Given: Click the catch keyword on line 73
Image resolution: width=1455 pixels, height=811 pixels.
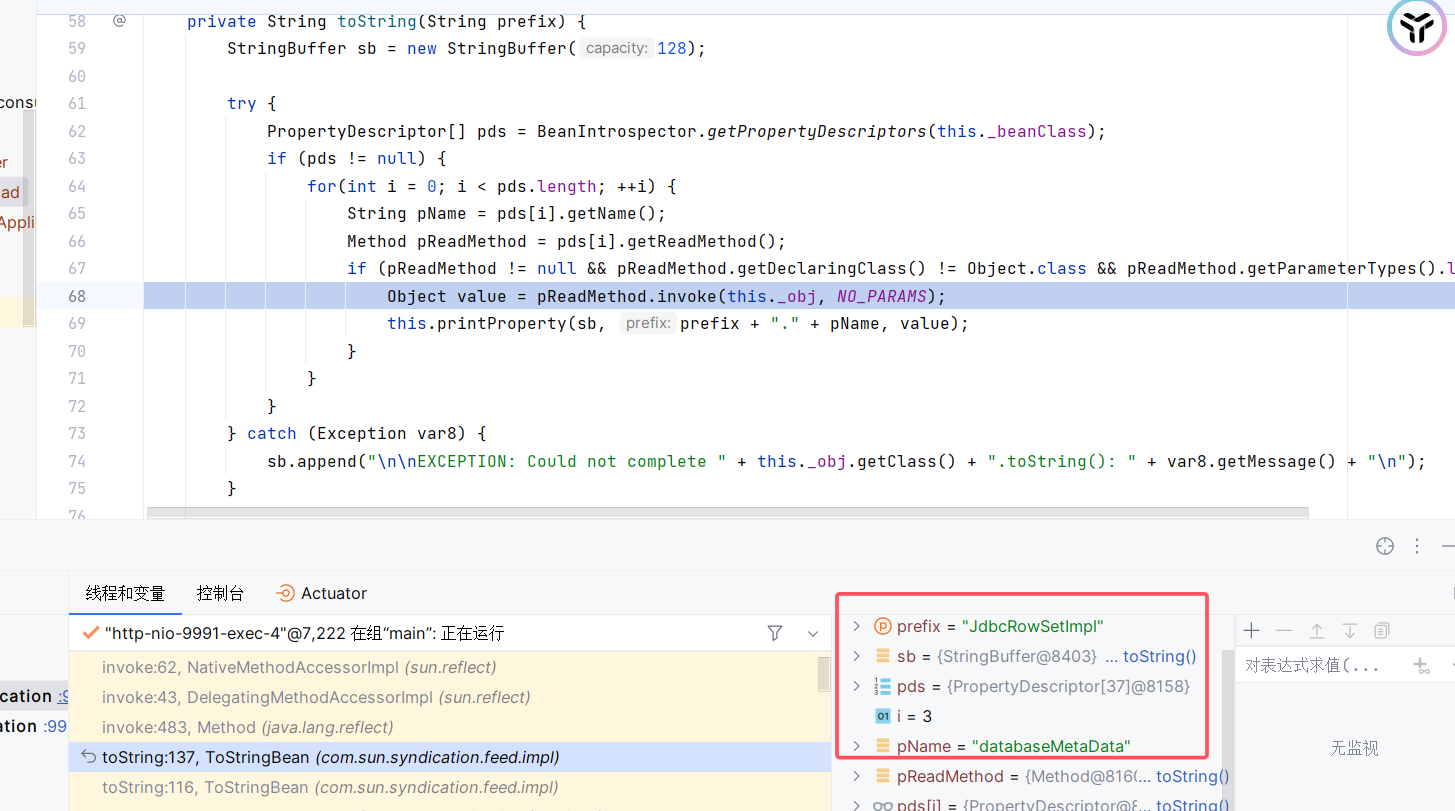Looking at the screenshot, I should (272, 433).
